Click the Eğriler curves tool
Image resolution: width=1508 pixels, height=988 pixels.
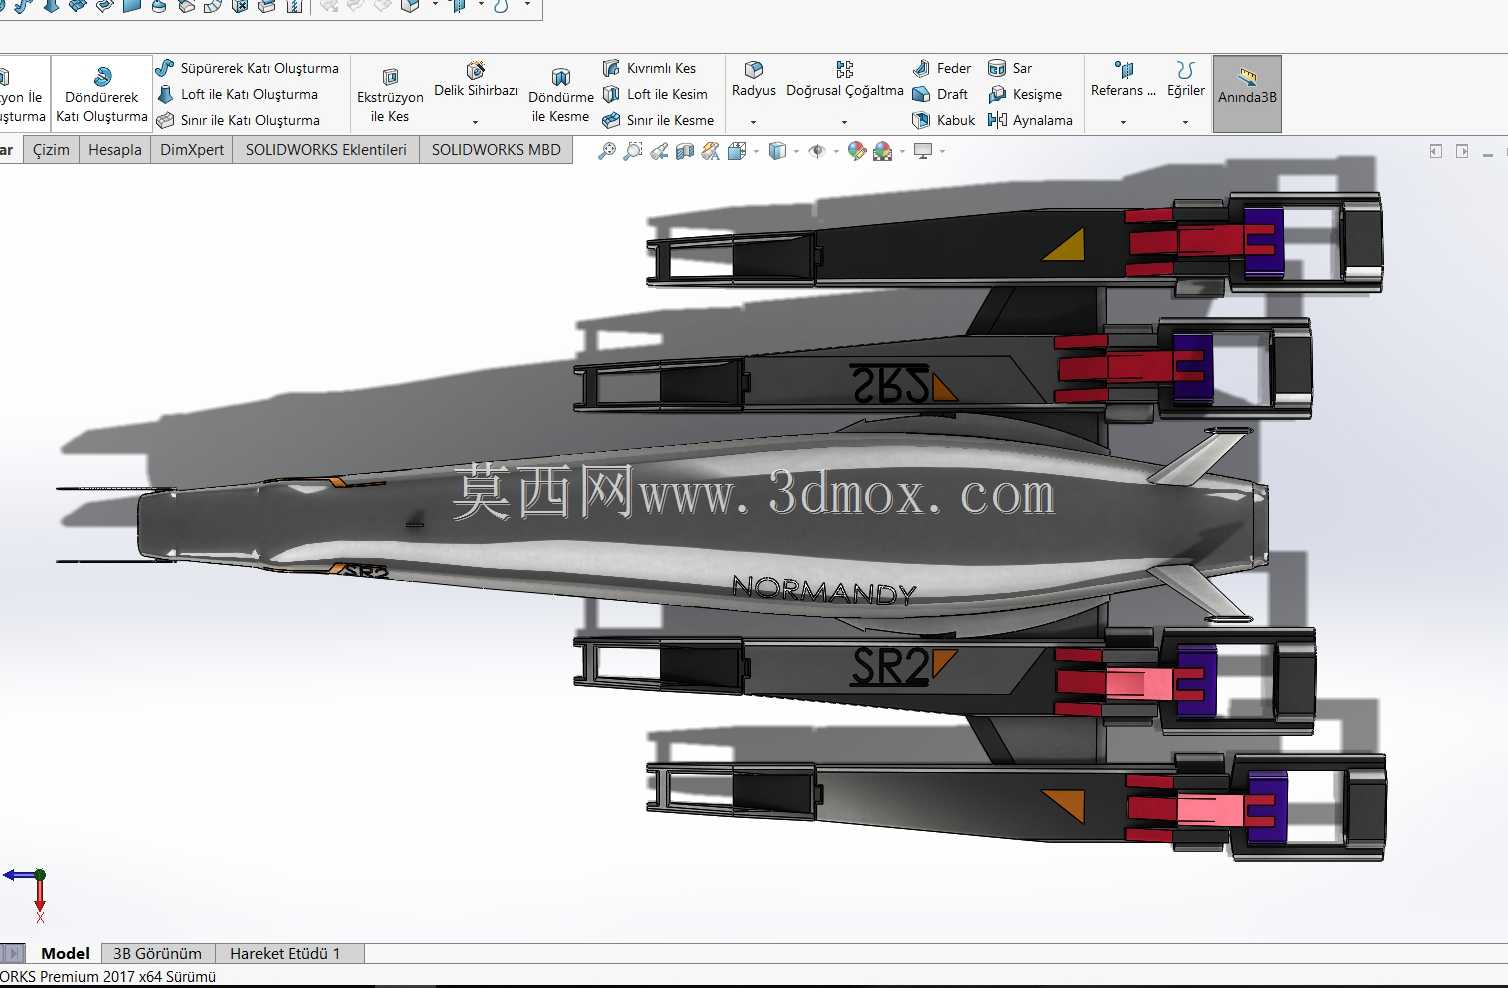(x=1186, y=80)
